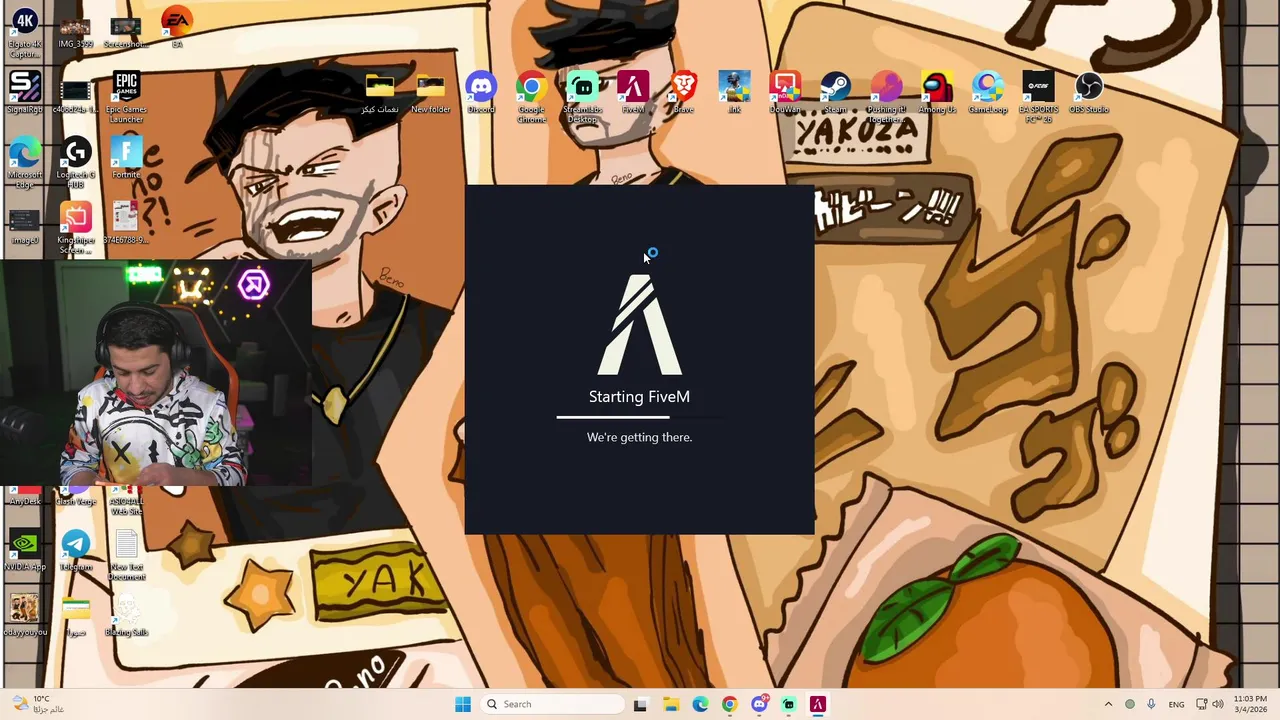Click the Windows Start button
The image size is (1280, 720).
463,704
